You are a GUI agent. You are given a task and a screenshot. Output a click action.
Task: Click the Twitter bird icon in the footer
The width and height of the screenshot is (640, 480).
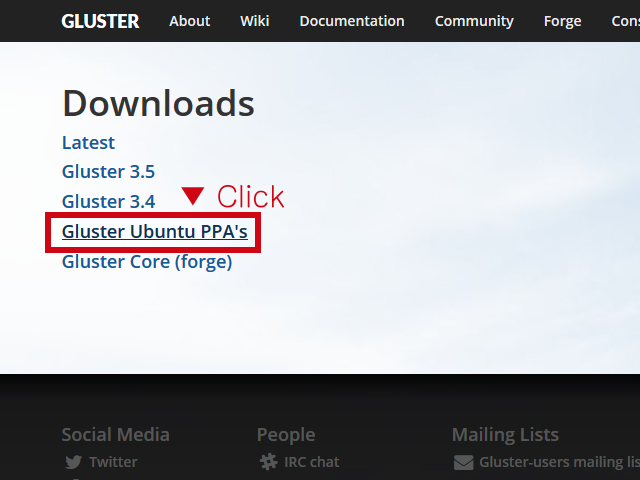[73, 462]
